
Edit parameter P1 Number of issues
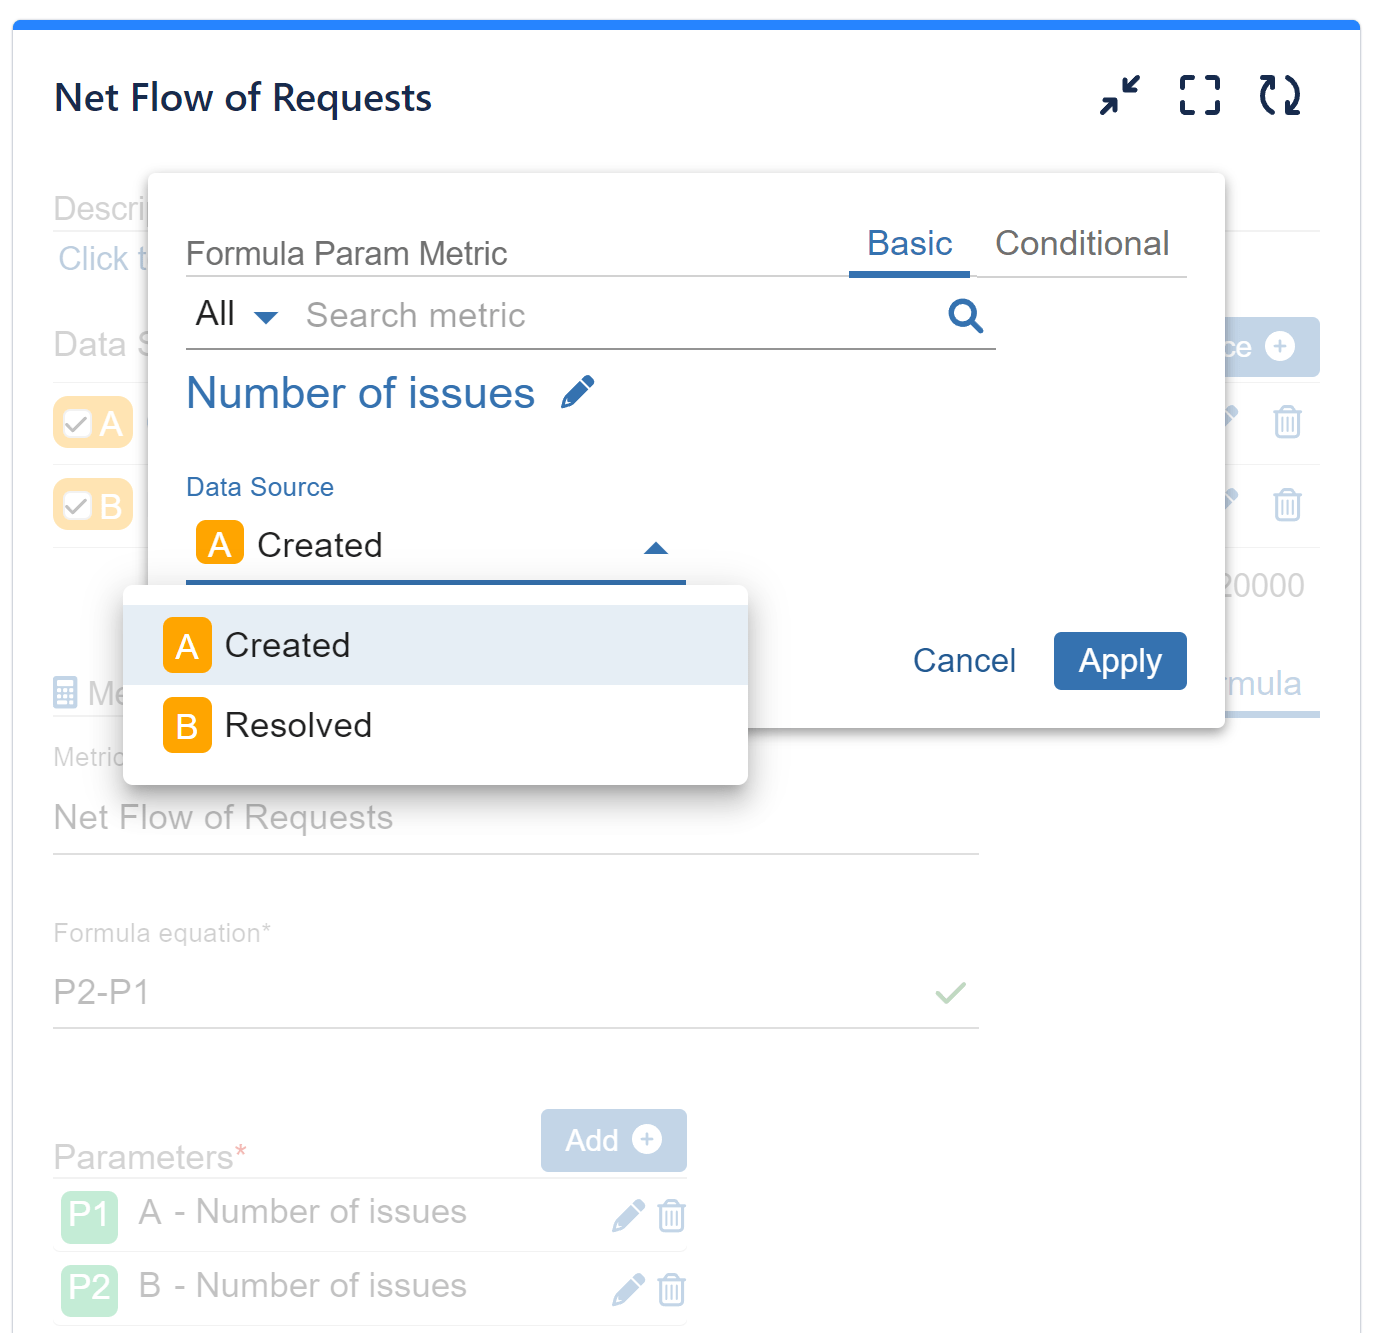(628, 1213)
